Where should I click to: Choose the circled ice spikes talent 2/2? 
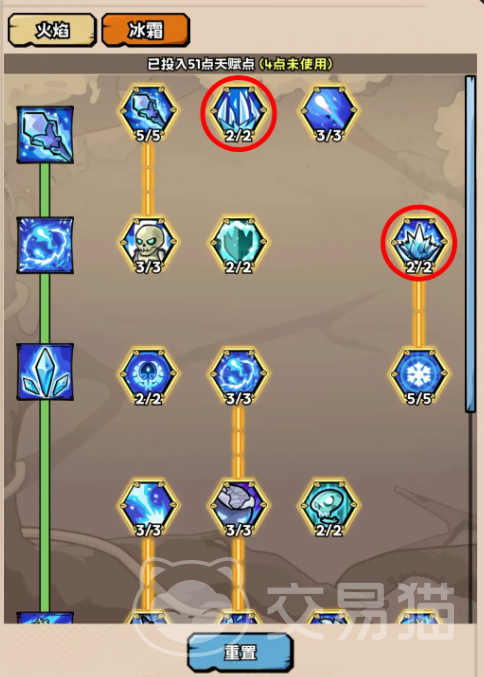point(238,113)
